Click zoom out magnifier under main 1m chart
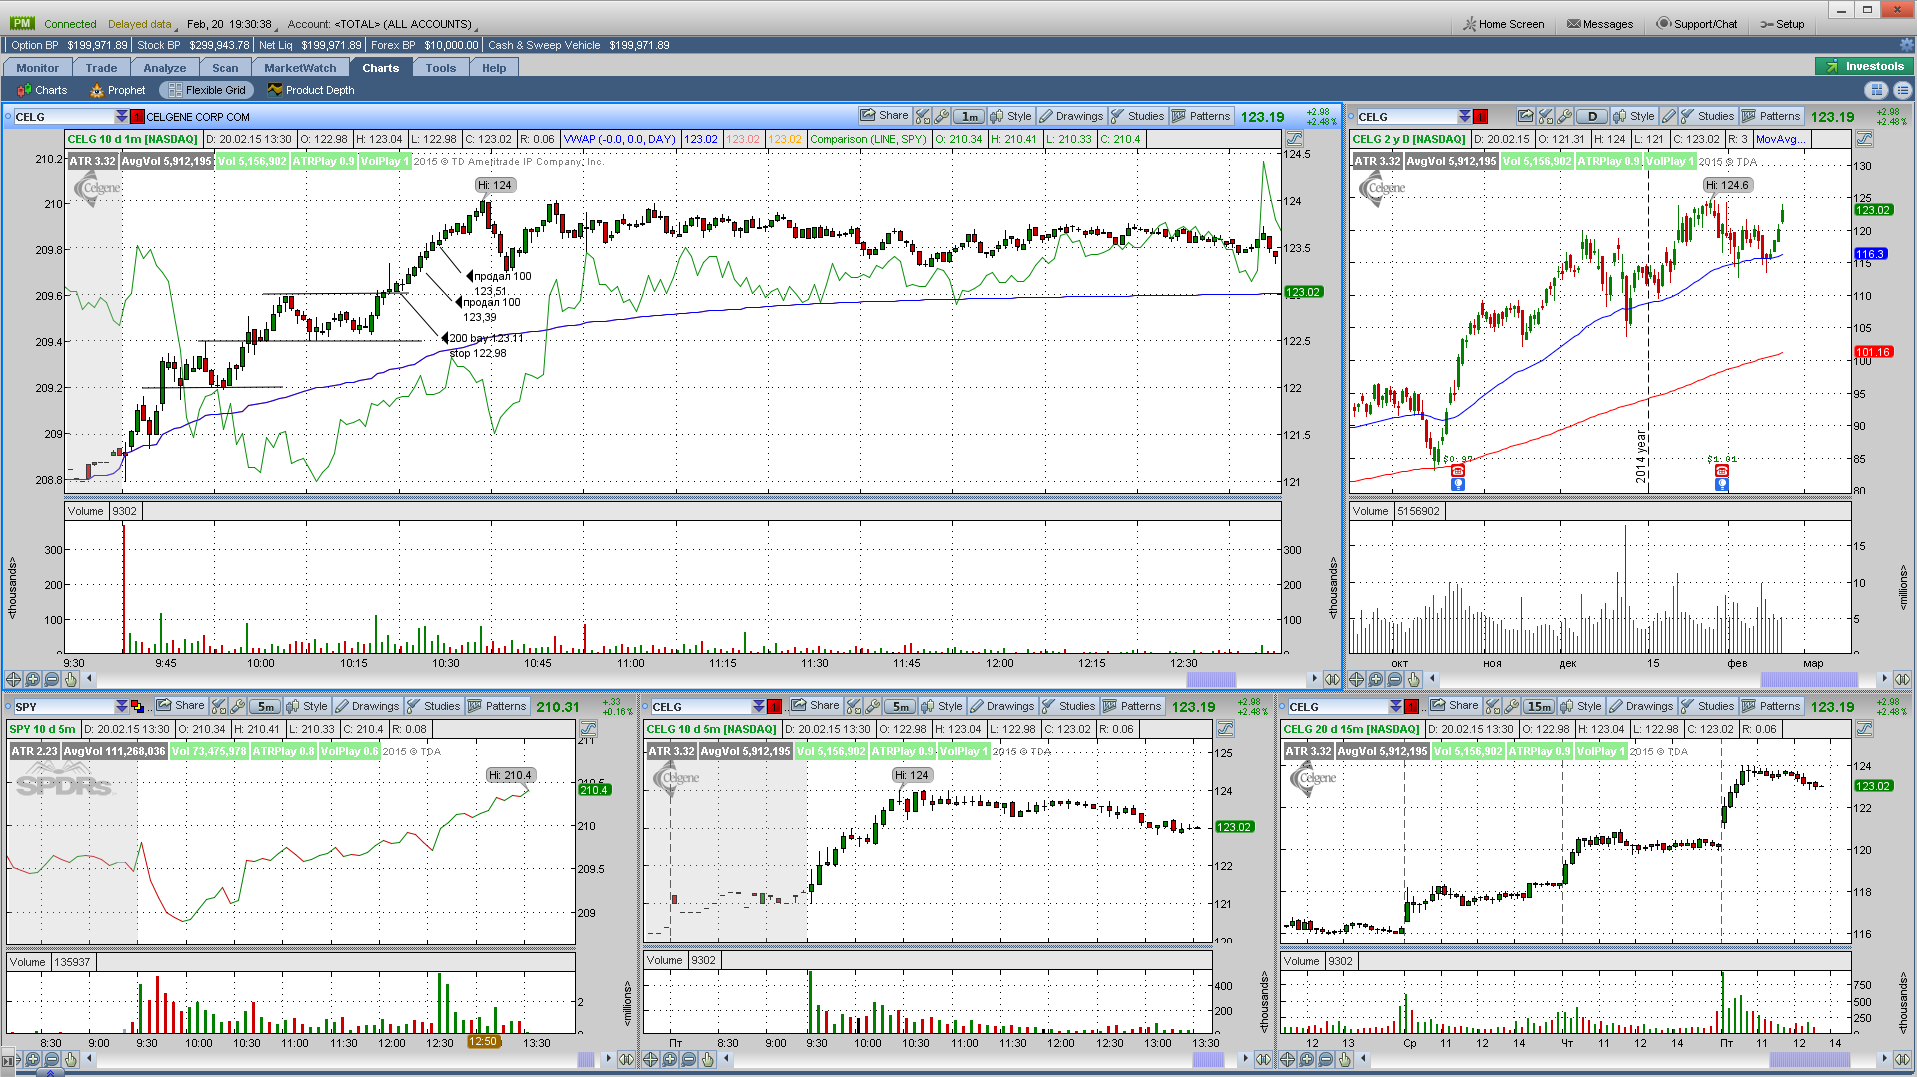Viewport: 1917px width, 1077px height. tap(52, 679)
